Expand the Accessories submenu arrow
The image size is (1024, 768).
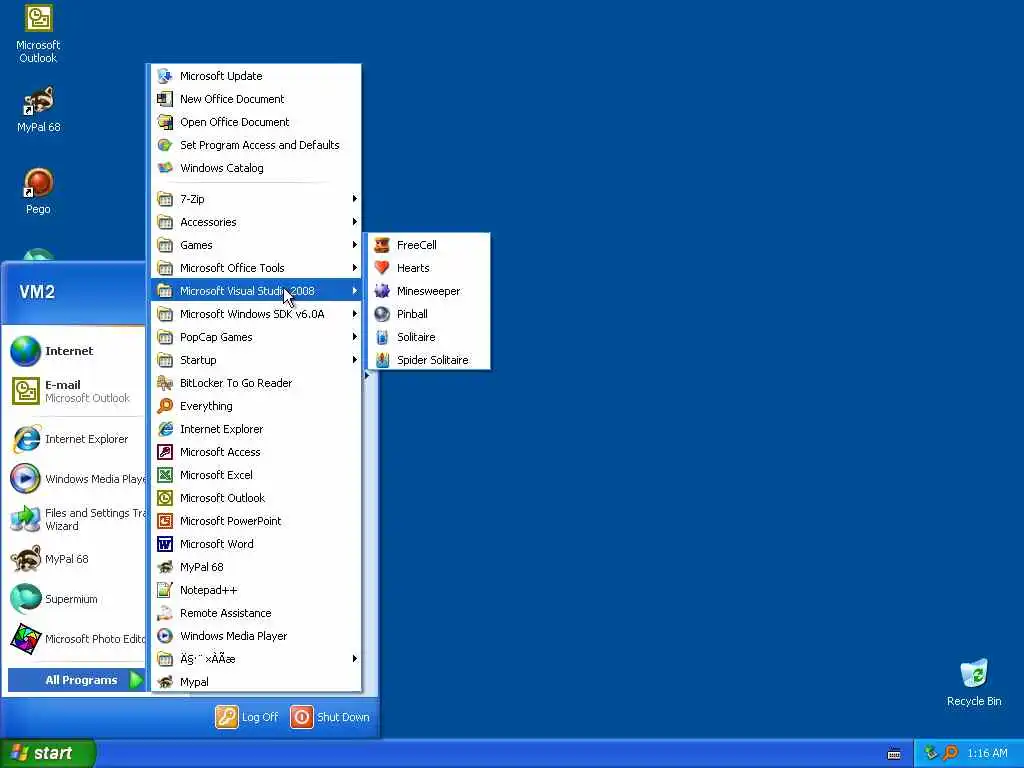coord(355,222)
